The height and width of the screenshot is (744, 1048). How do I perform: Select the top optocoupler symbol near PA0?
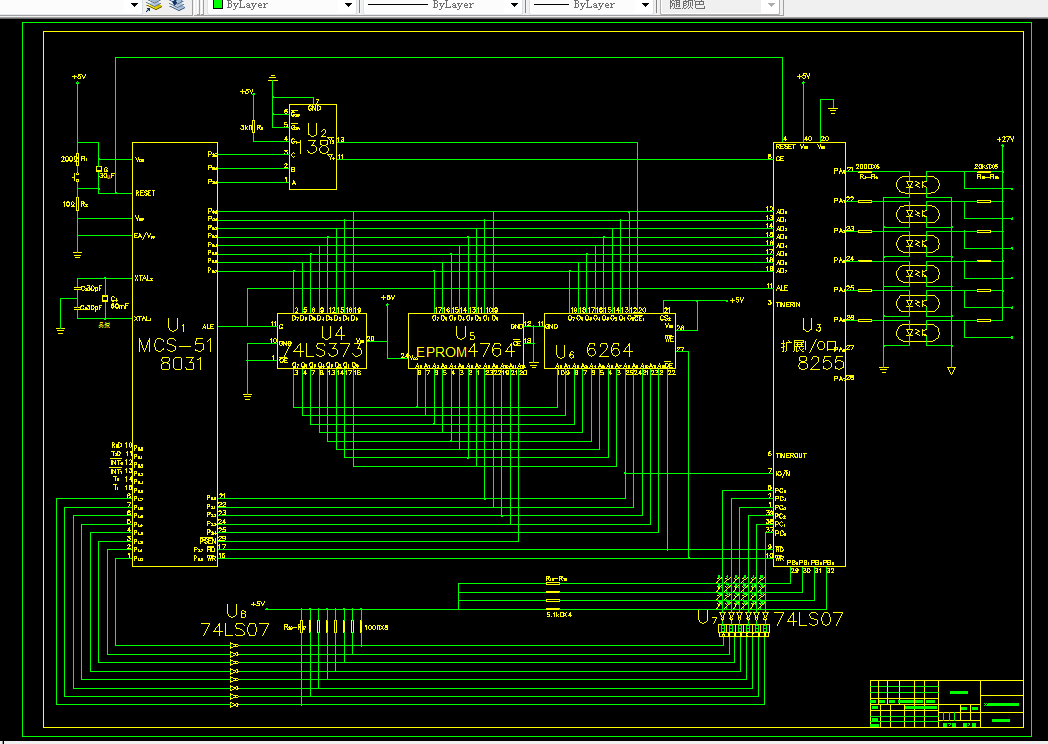click(918, 184)
